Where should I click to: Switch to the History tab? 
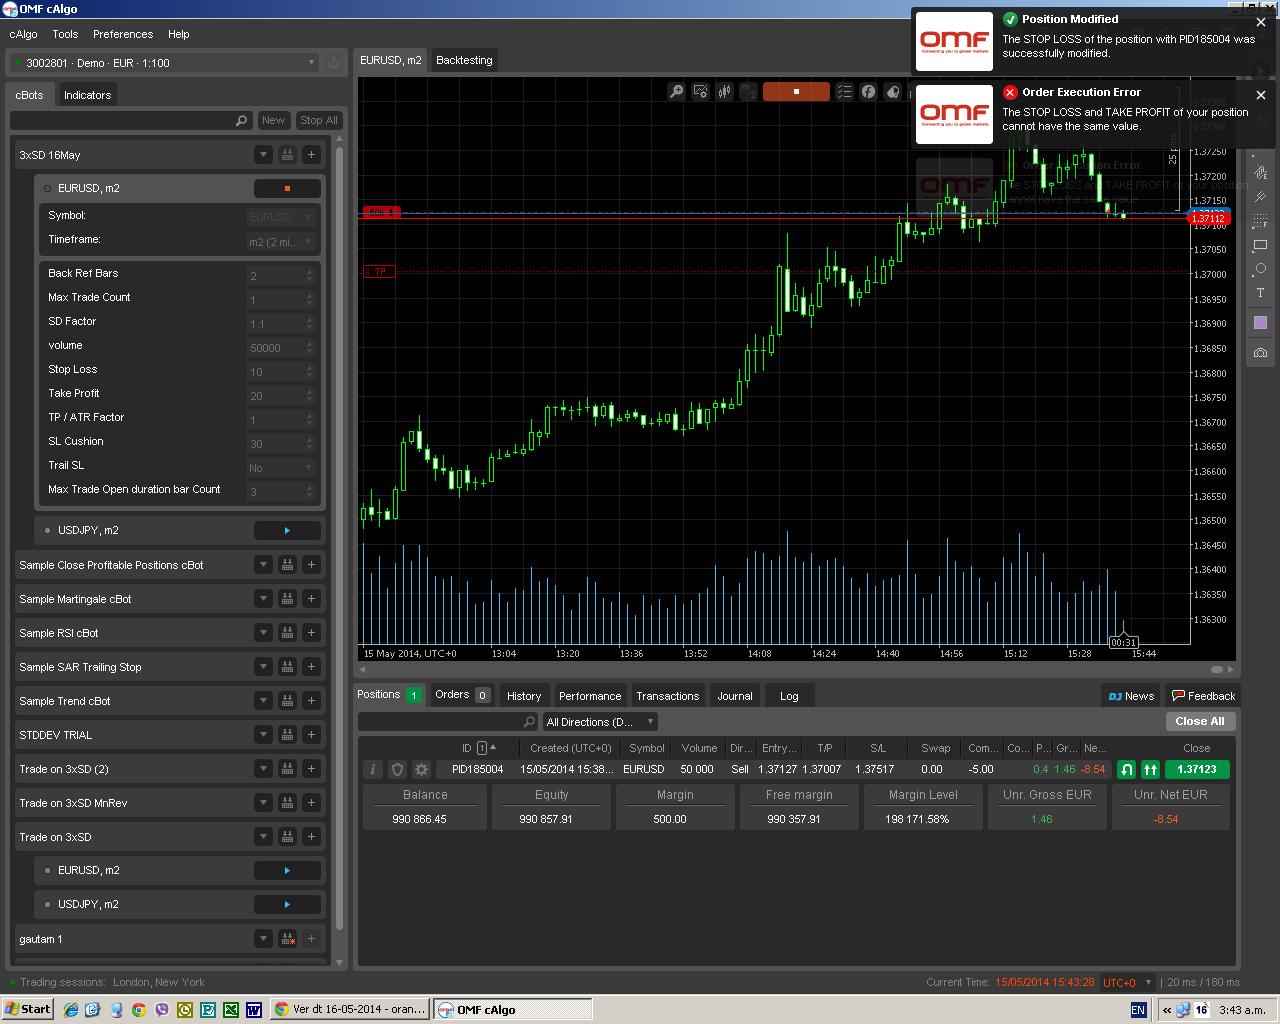[524, 696]
